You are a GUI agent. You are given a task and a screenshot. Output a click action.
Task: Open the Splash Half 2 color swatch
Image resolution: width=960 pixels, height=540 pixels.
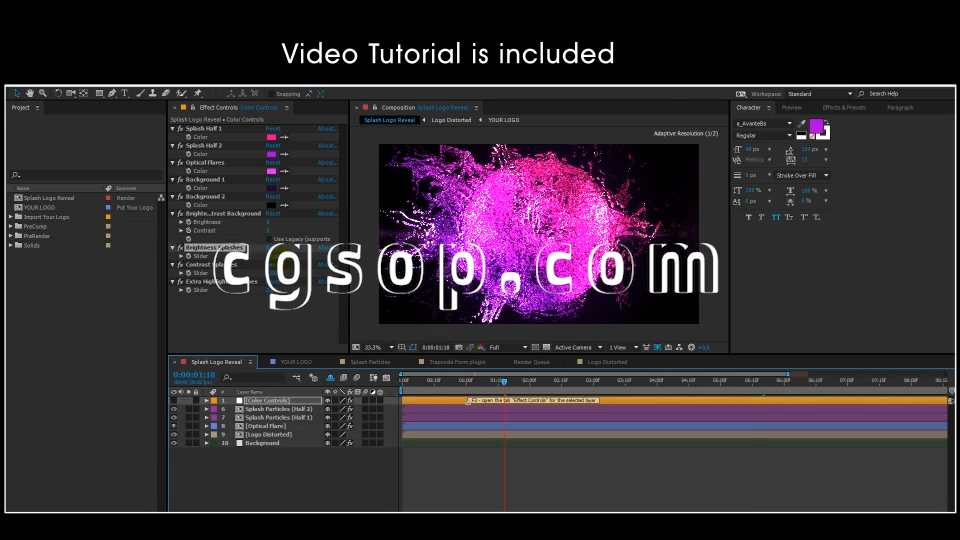pyautogui.click(x=271, y=154)
